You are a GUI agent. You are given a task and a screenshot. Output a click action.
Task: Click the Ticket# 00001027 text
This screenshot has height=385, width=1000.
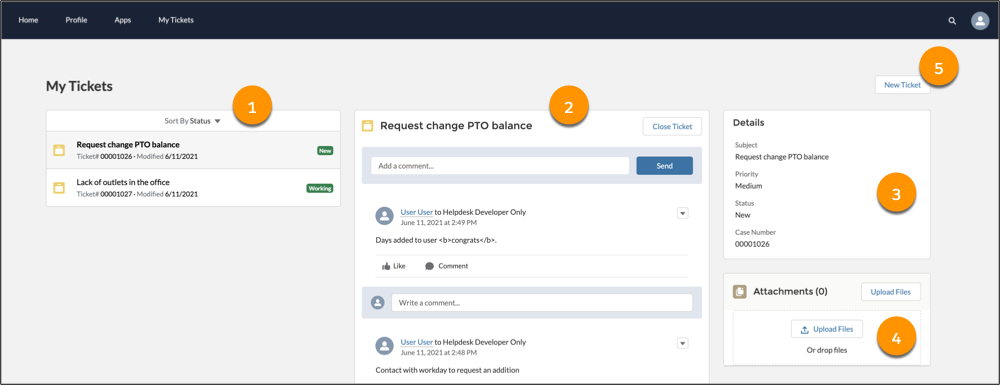click(105, 194)
